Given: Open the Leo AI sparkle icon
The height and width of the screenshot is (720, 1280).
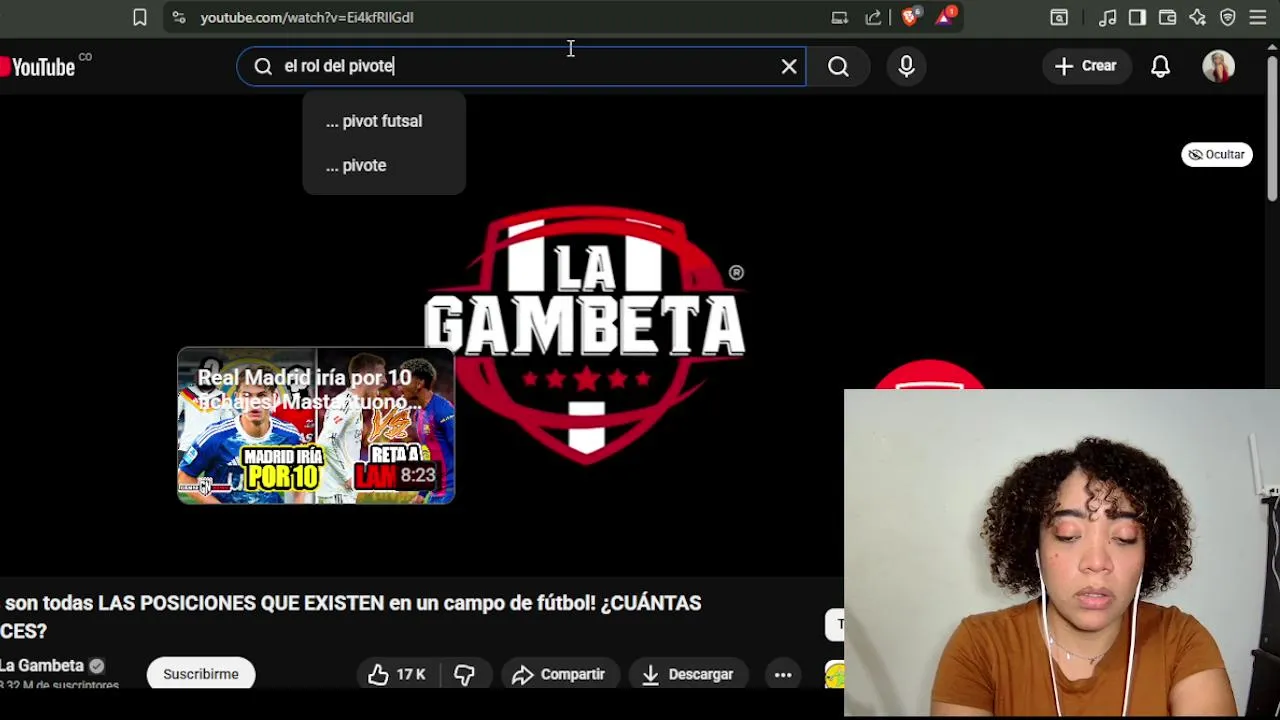Looking at the screenshot, I should point(1198,17).
